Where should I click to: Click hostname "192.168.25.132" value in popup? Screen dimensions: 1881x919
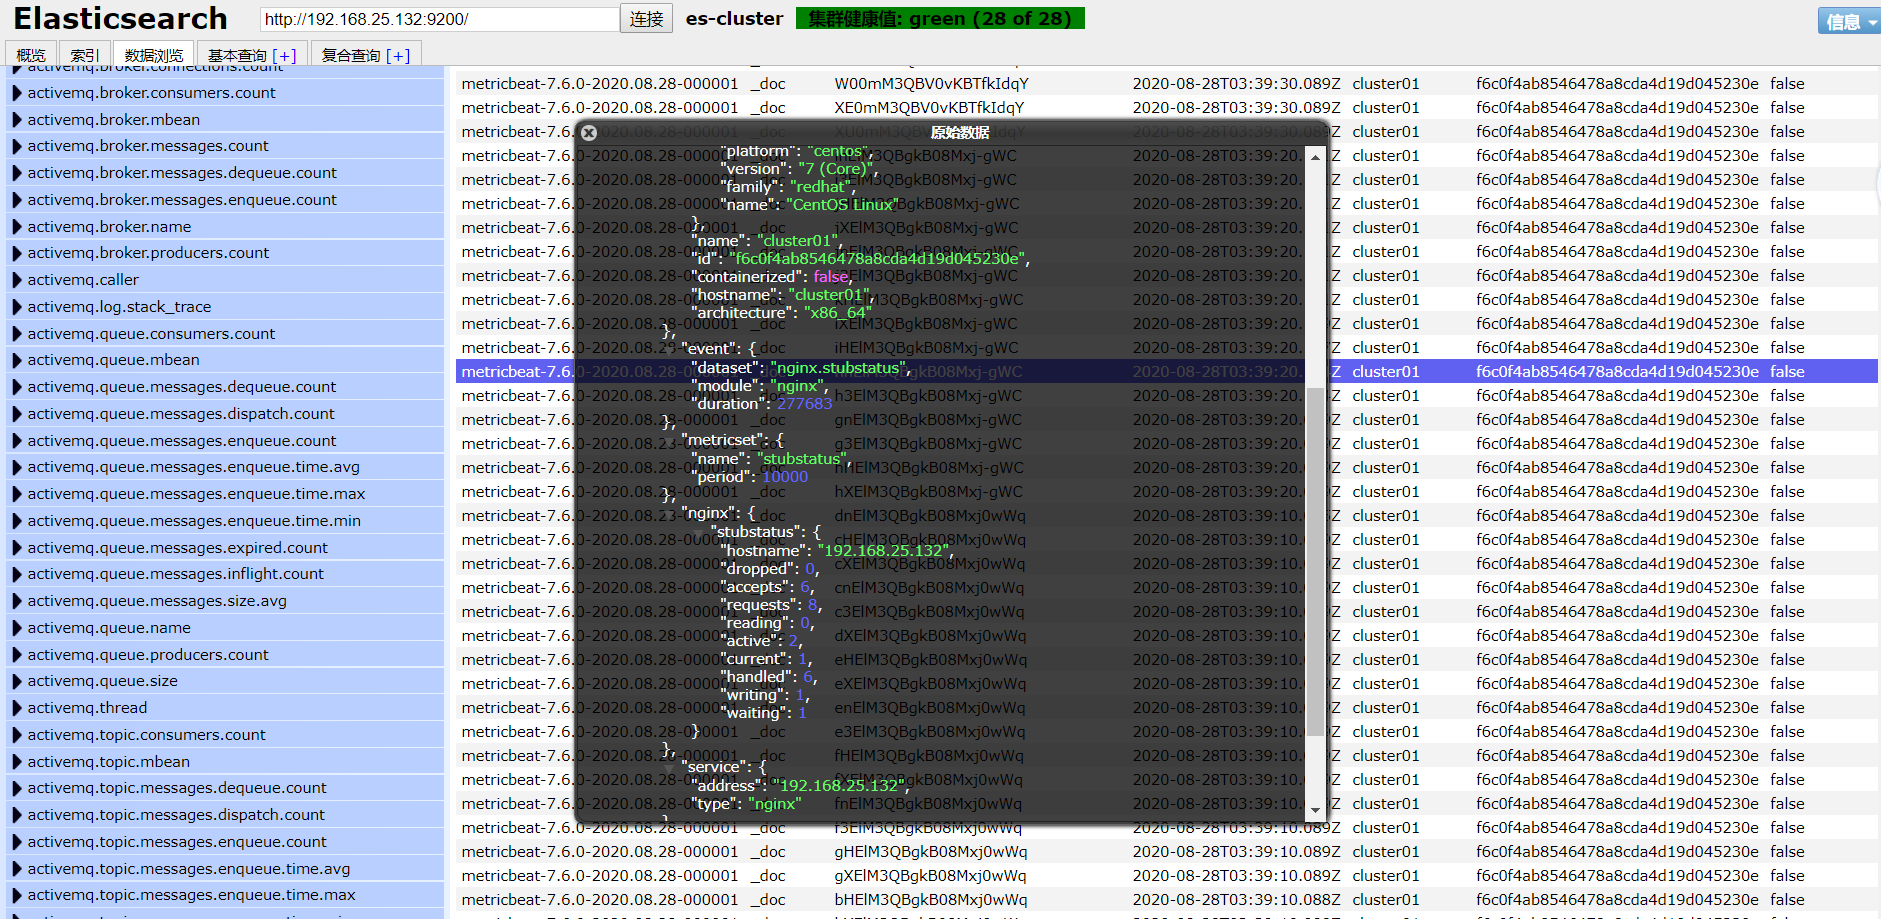click(x=883, y=551)
